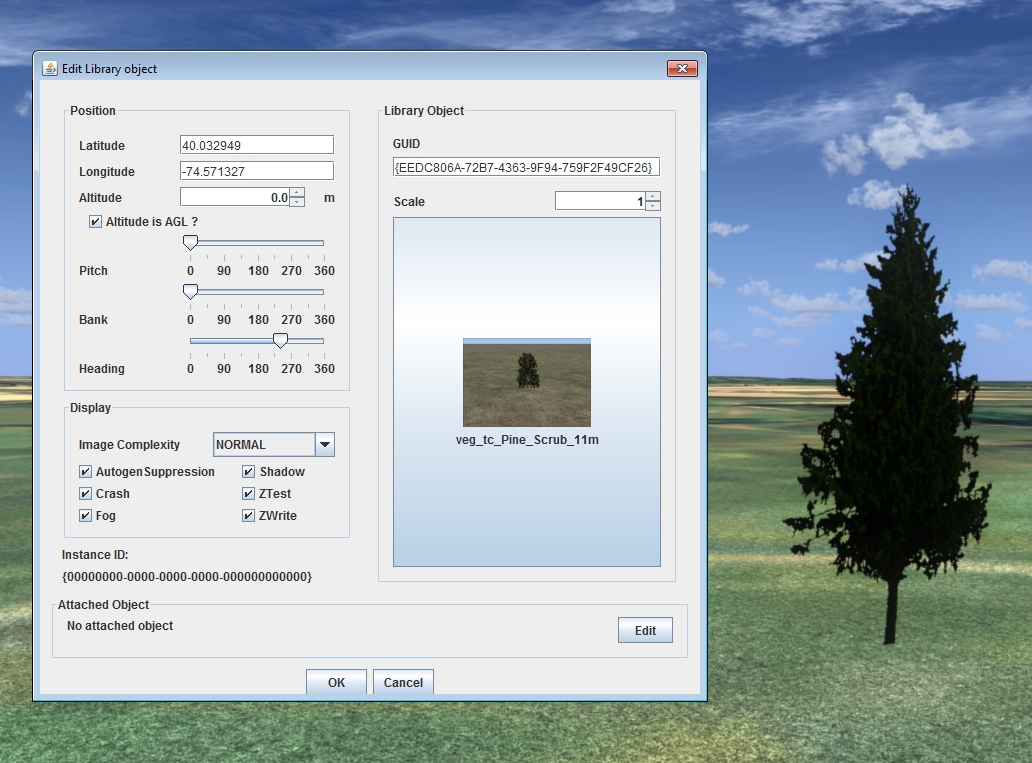Click the Scale spinner down arrow
The image size is (1032, 763).
click(652, 205)
